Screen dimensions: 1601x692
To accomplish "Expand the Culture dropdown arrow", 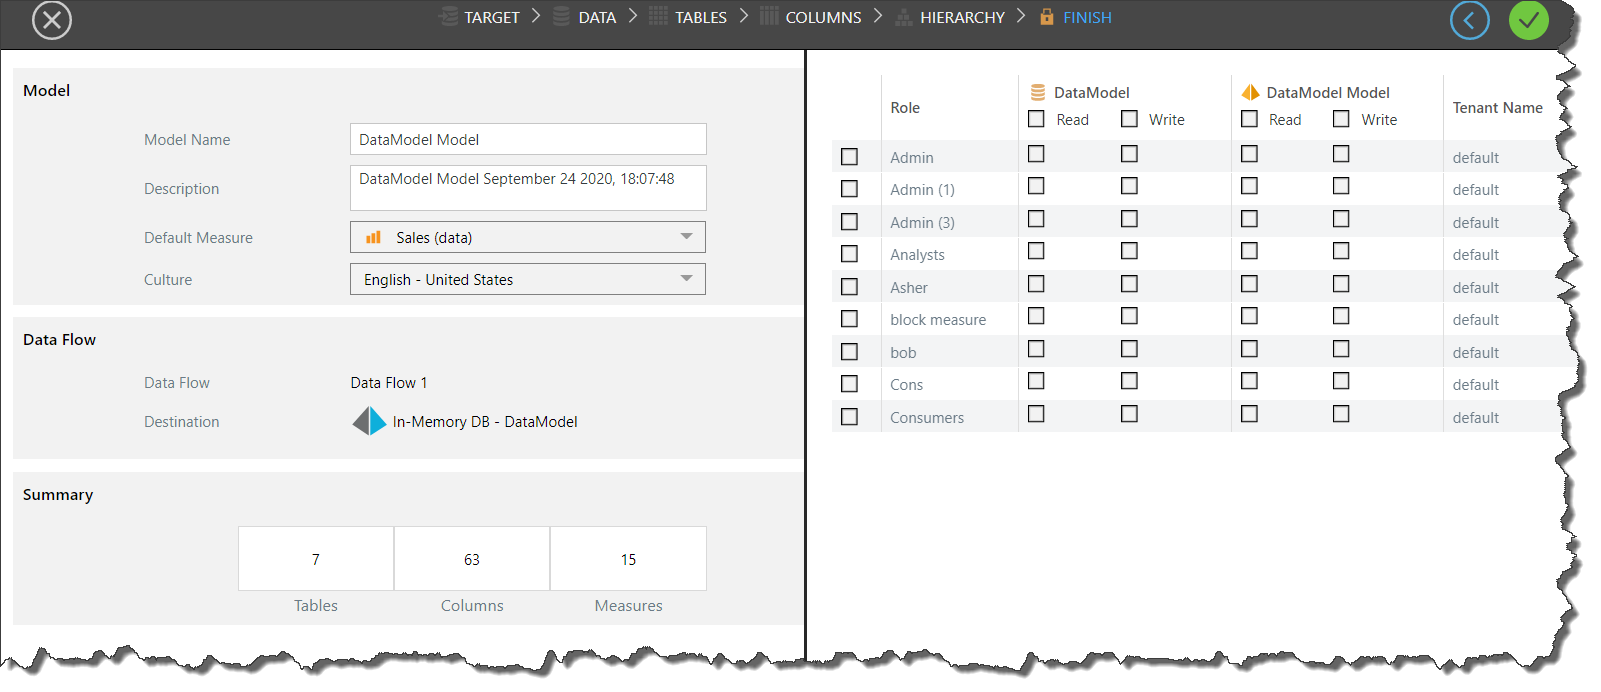I will 686,279.
